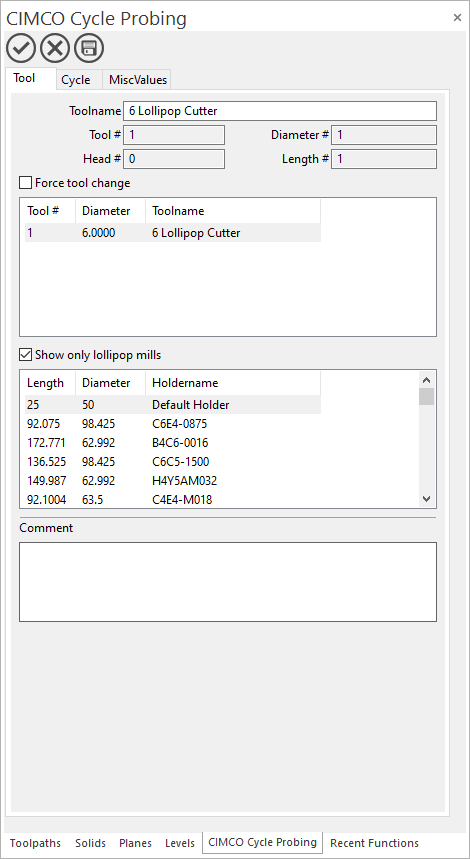The height and width of the screenshot is (859, 470).
Task: Click holder list scroll up arrow
Action: pos(427,380)
